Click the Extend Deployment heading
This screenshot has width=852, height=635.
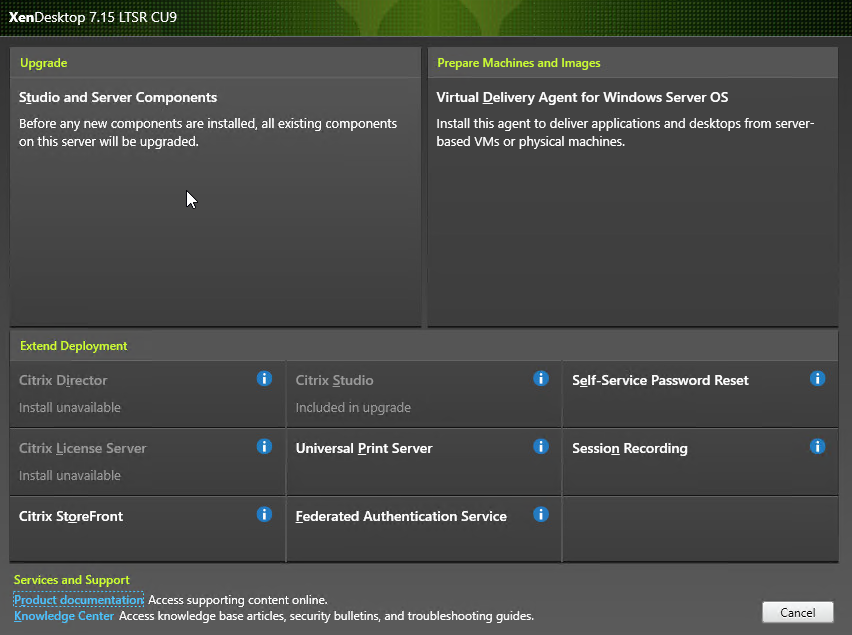click(73, 346)
